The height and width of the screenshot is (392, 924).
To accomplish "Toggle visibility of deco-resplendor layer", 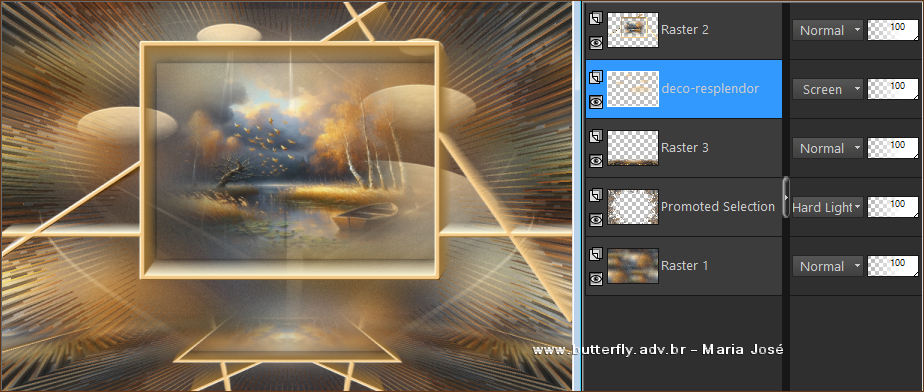I will tap(596, 101).
